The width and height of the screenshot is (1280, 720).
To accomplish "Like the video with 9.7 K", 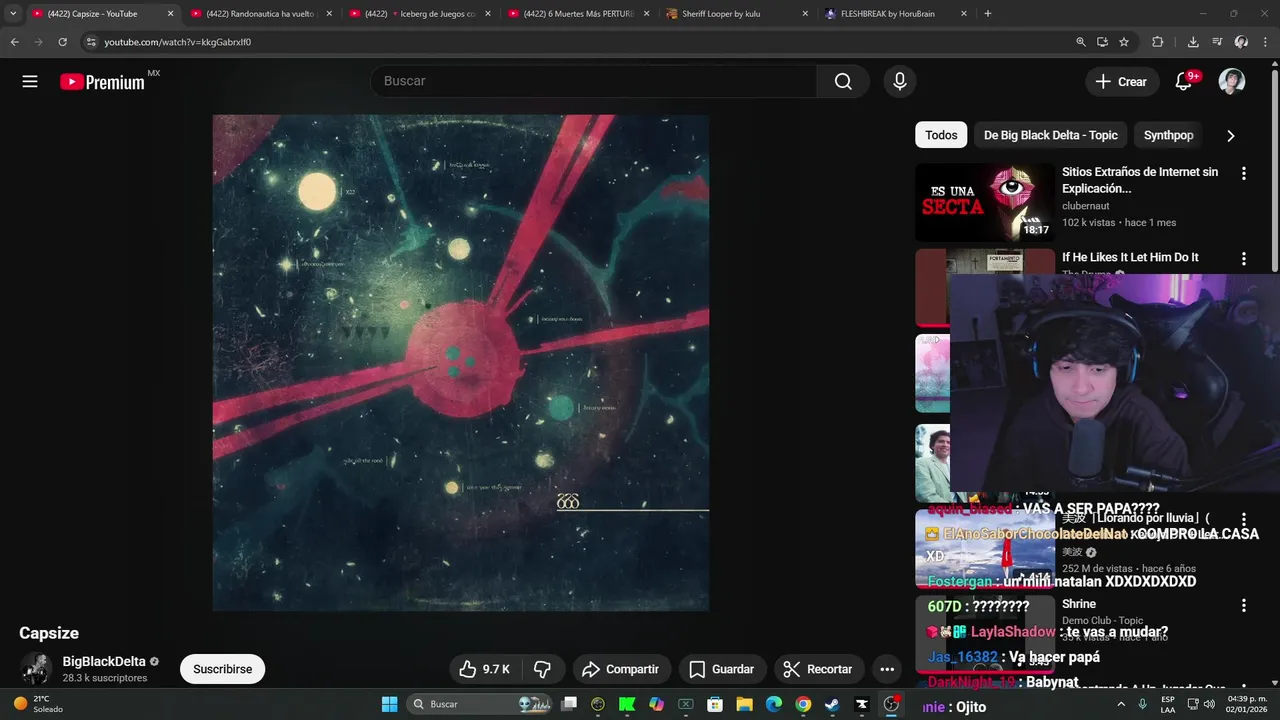I will 485,669.
